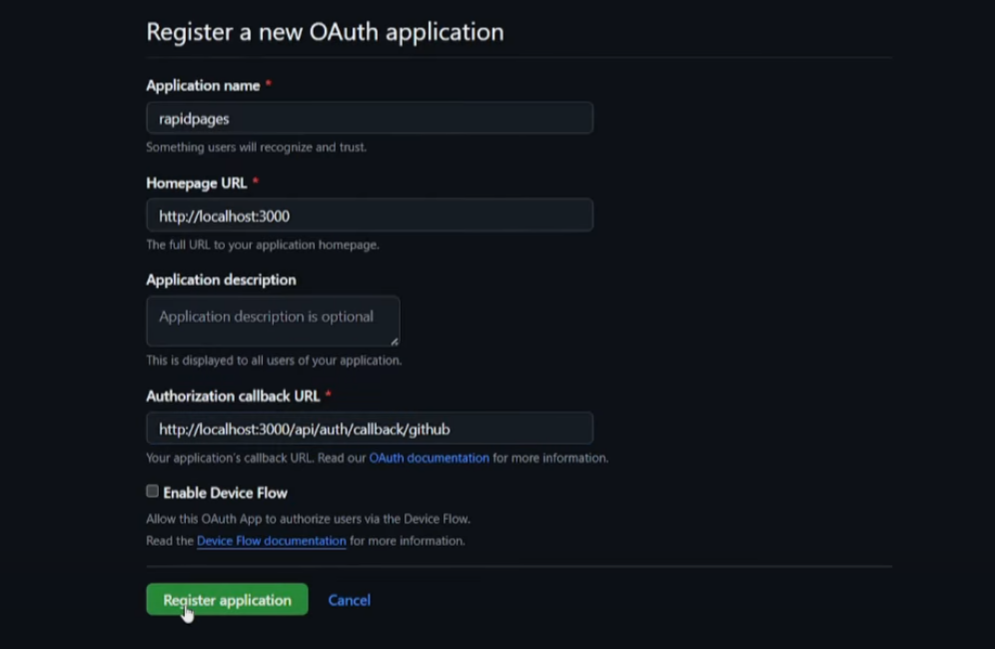Click the "Register a new OAuth application" heading
The width and height of the screenshot is (995, 649).
pyautogui.click(x=325, y=32)
